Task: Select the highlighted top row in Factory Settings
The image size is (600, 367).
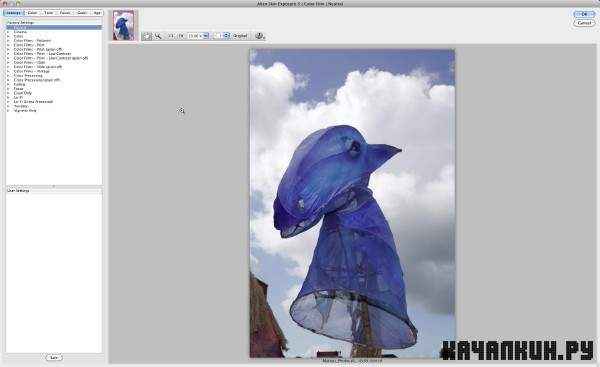Action: 54,28
